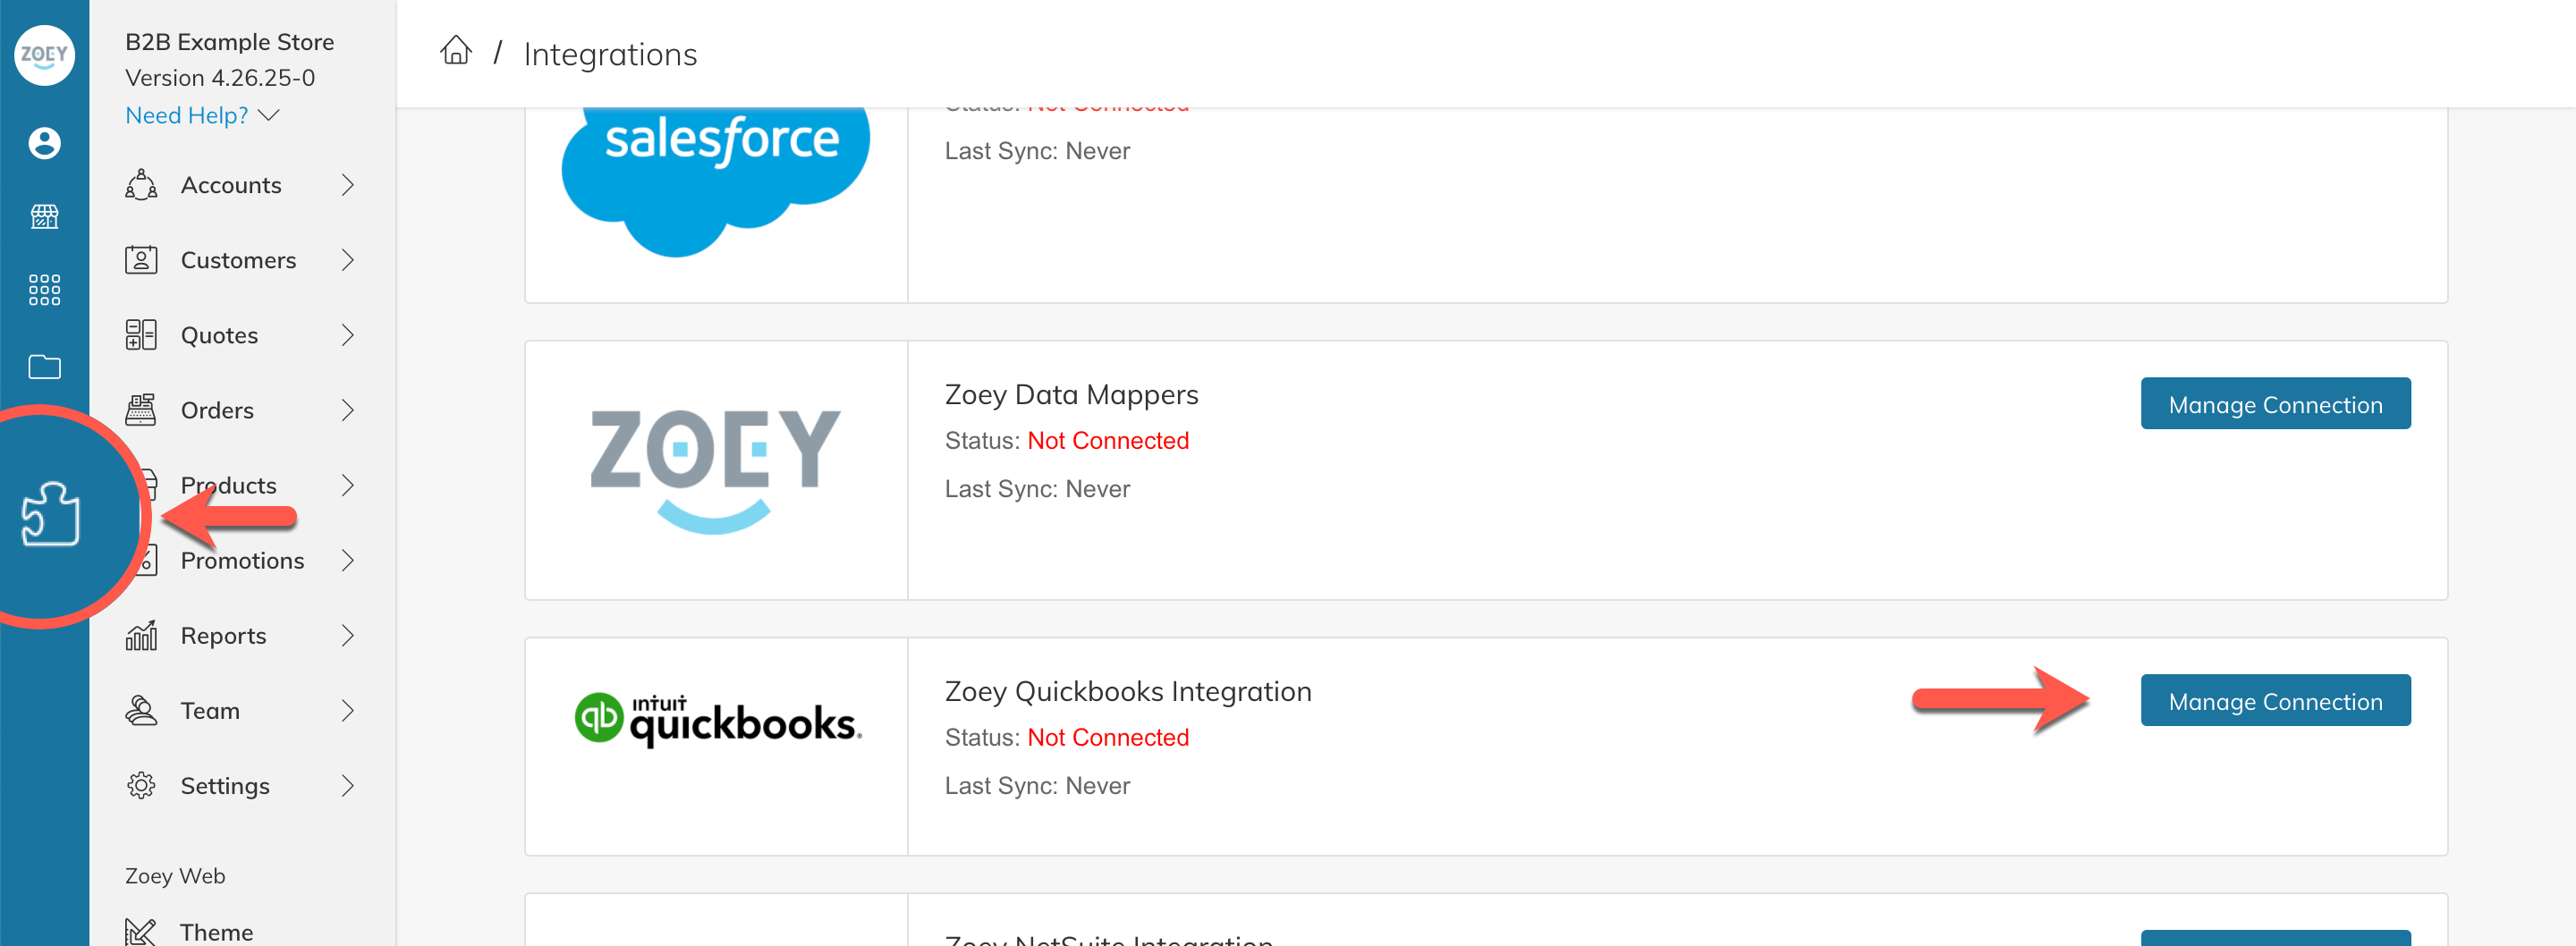Expand the Customers submenu chevron
2576x946 pixels.
pyautogui.click(x=348, y=260)
